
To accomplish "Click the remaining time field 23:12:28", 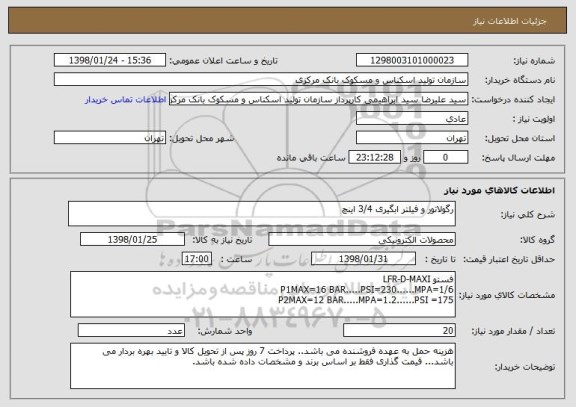I will point(374,158).
